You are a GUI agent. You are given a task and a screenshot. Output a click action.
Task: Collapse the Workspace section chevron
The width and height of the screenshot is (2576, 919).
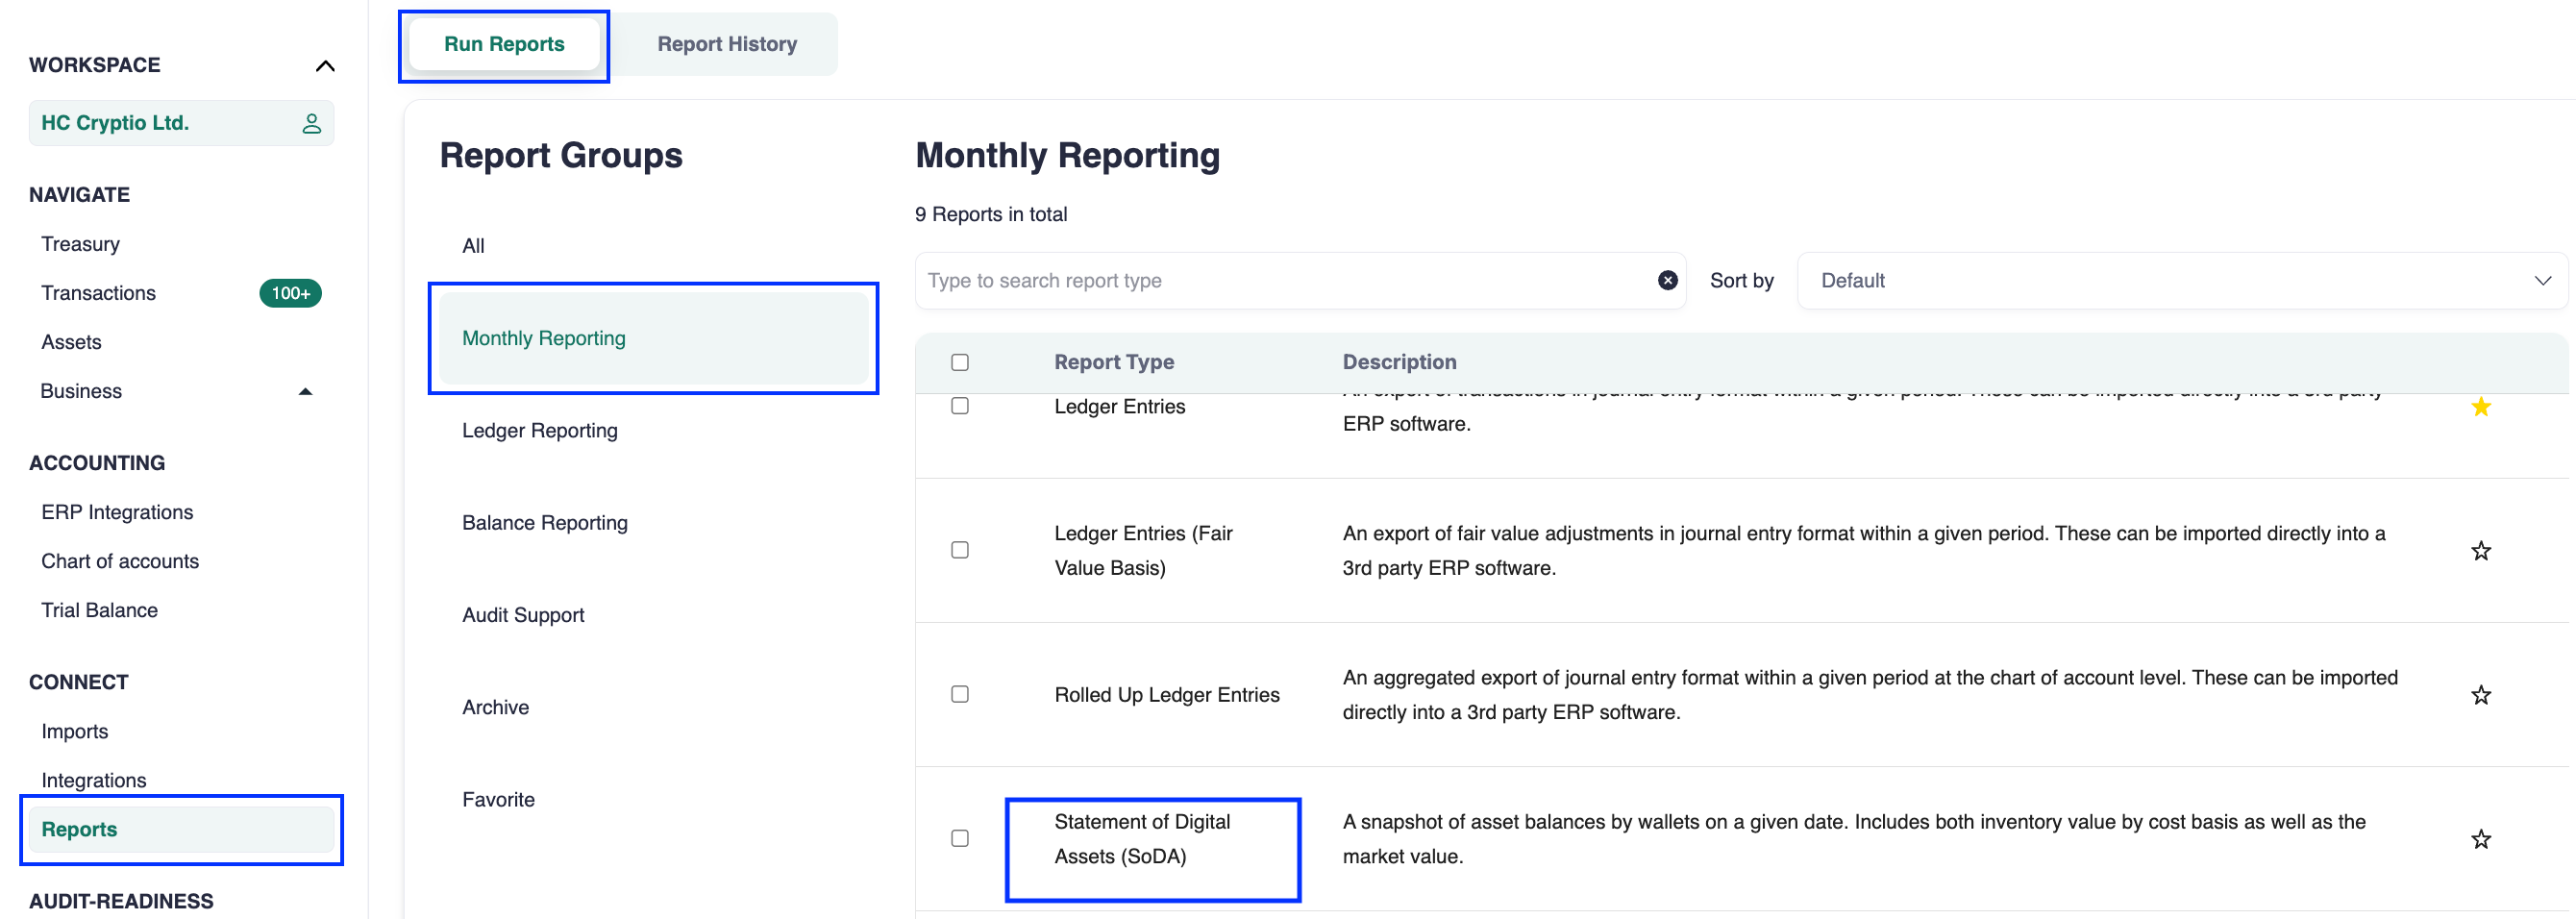point(325,66)
